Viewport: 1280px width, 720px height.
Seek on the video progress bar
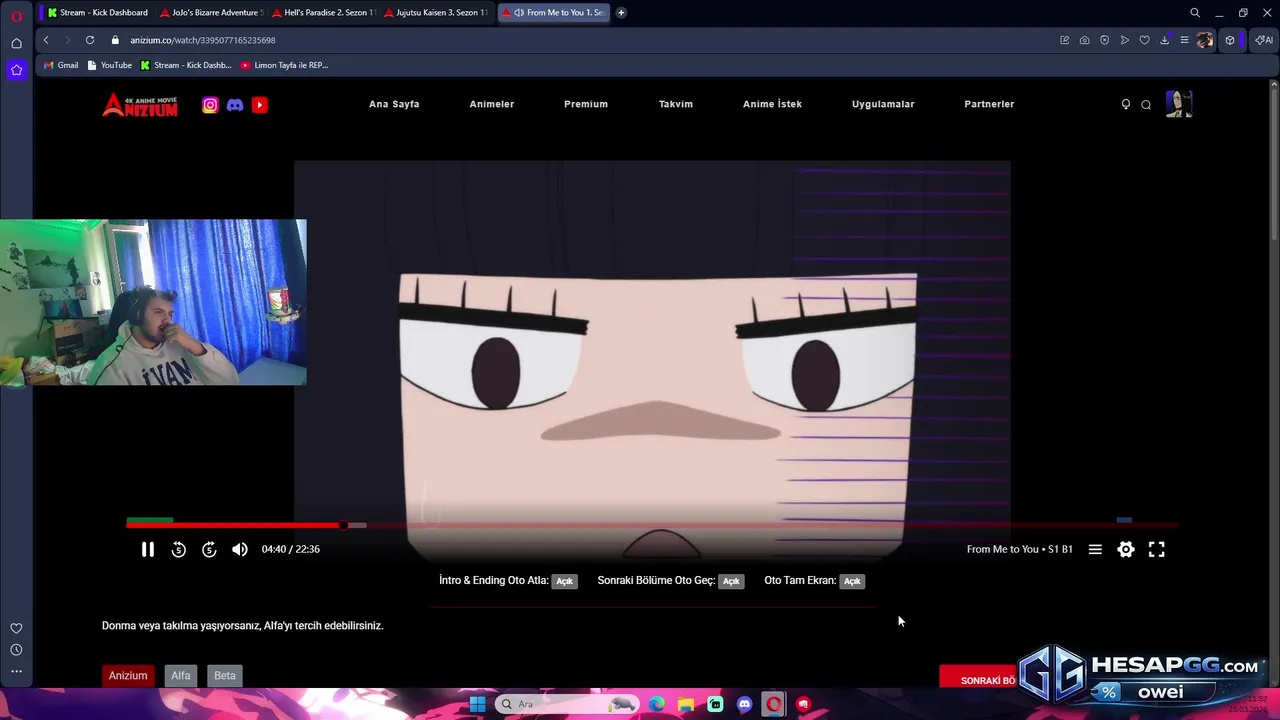click(650, 525)
